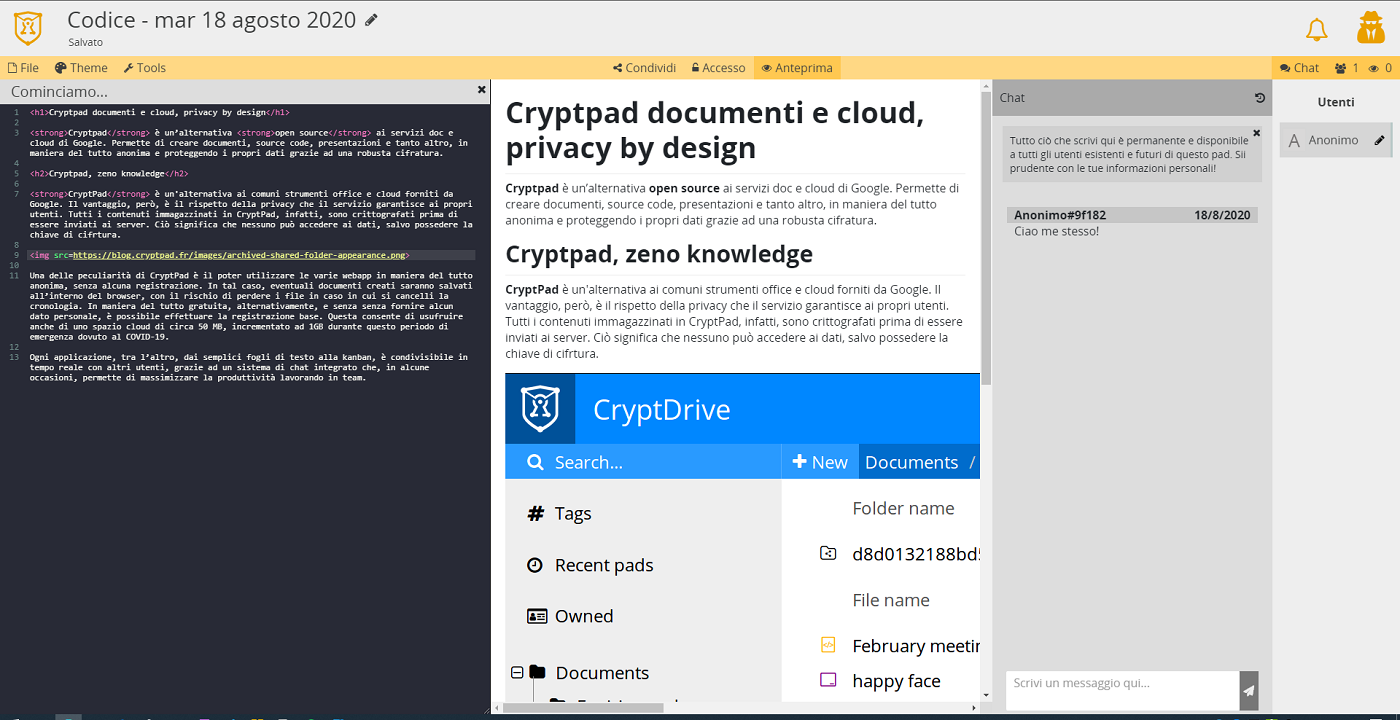
Task: Click the Condividi button
Action: pos(644,67)
